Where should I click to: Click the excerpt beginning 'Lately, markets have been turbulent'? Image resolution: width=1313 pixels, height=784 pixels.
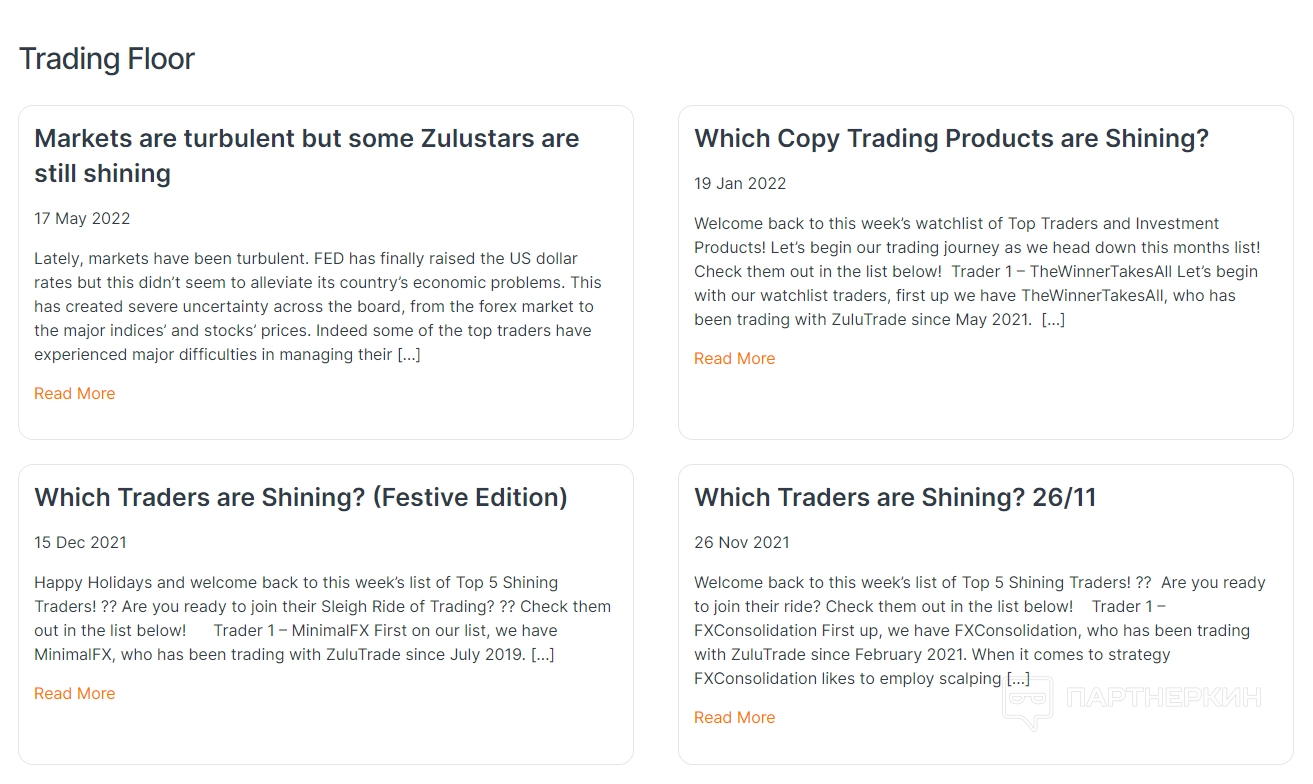pos(318,306)
